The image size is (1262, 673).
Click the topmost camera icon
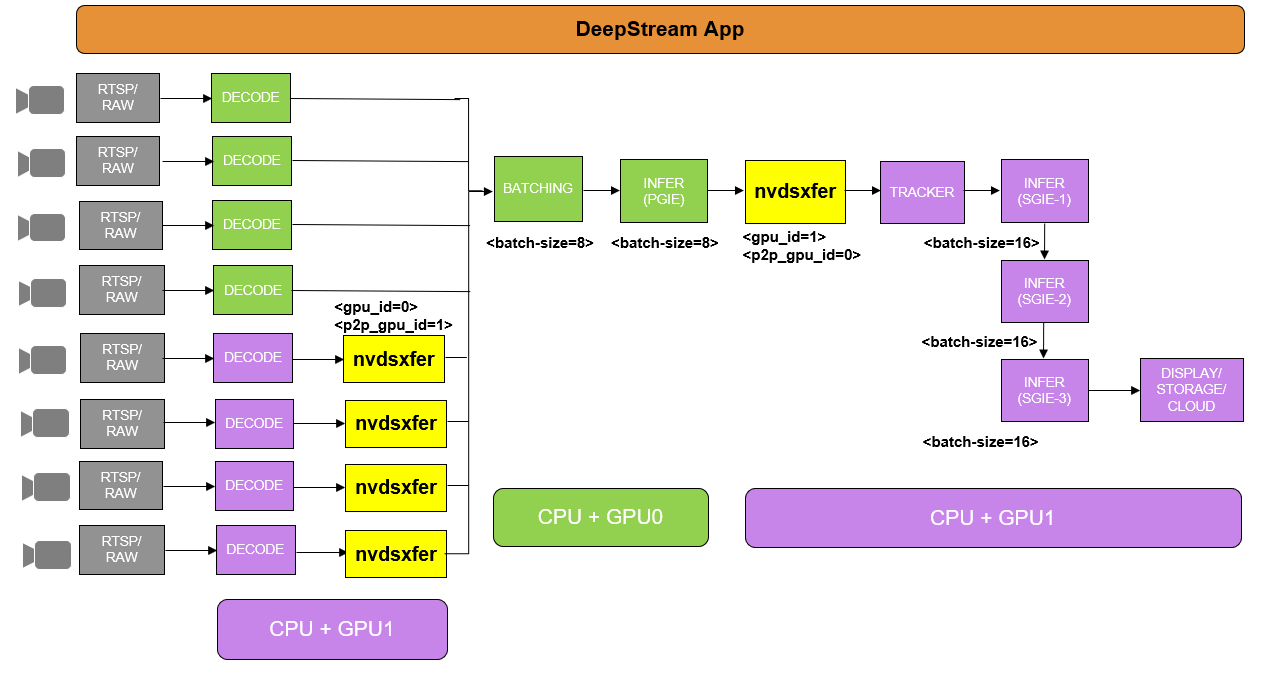pos(41,100)
